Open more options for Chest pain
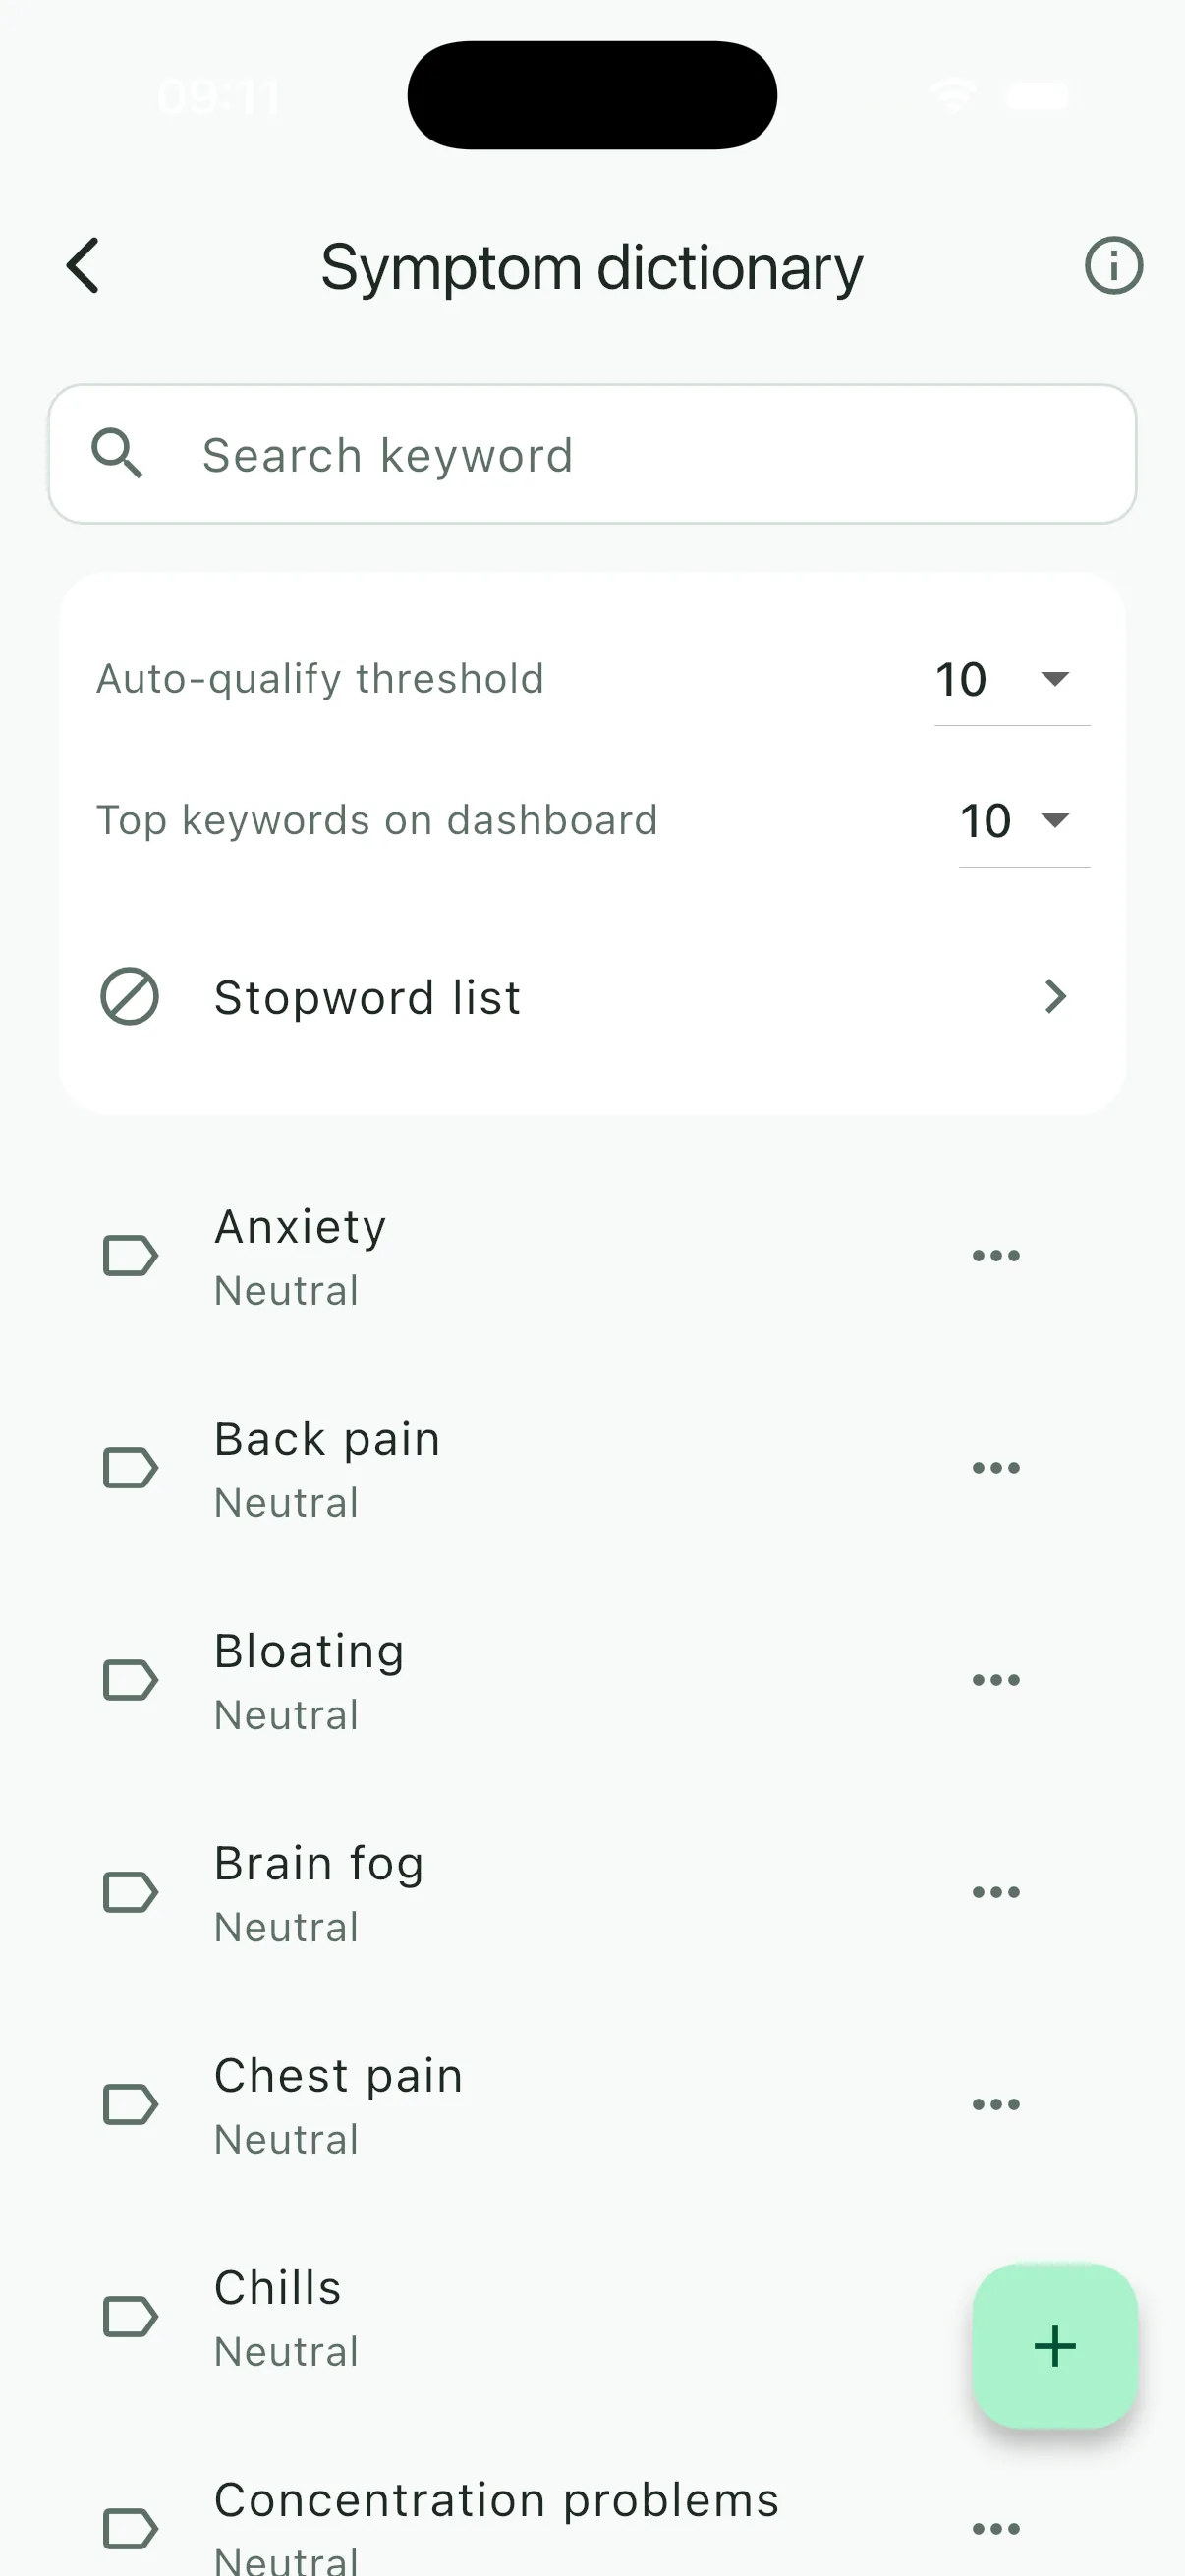This screenshot has width=1185, height=2576. 996,2104
